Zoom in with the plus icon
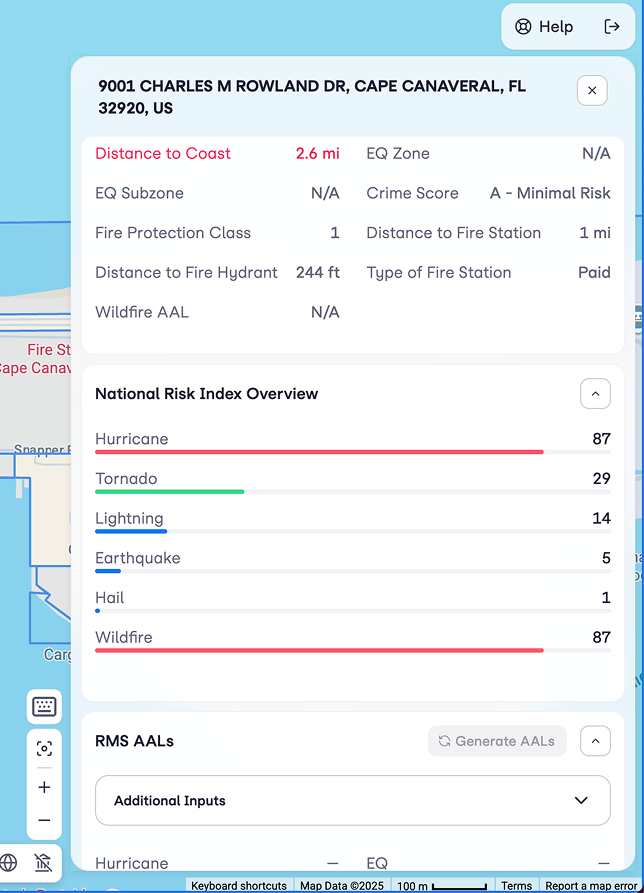 click(44, 788)
